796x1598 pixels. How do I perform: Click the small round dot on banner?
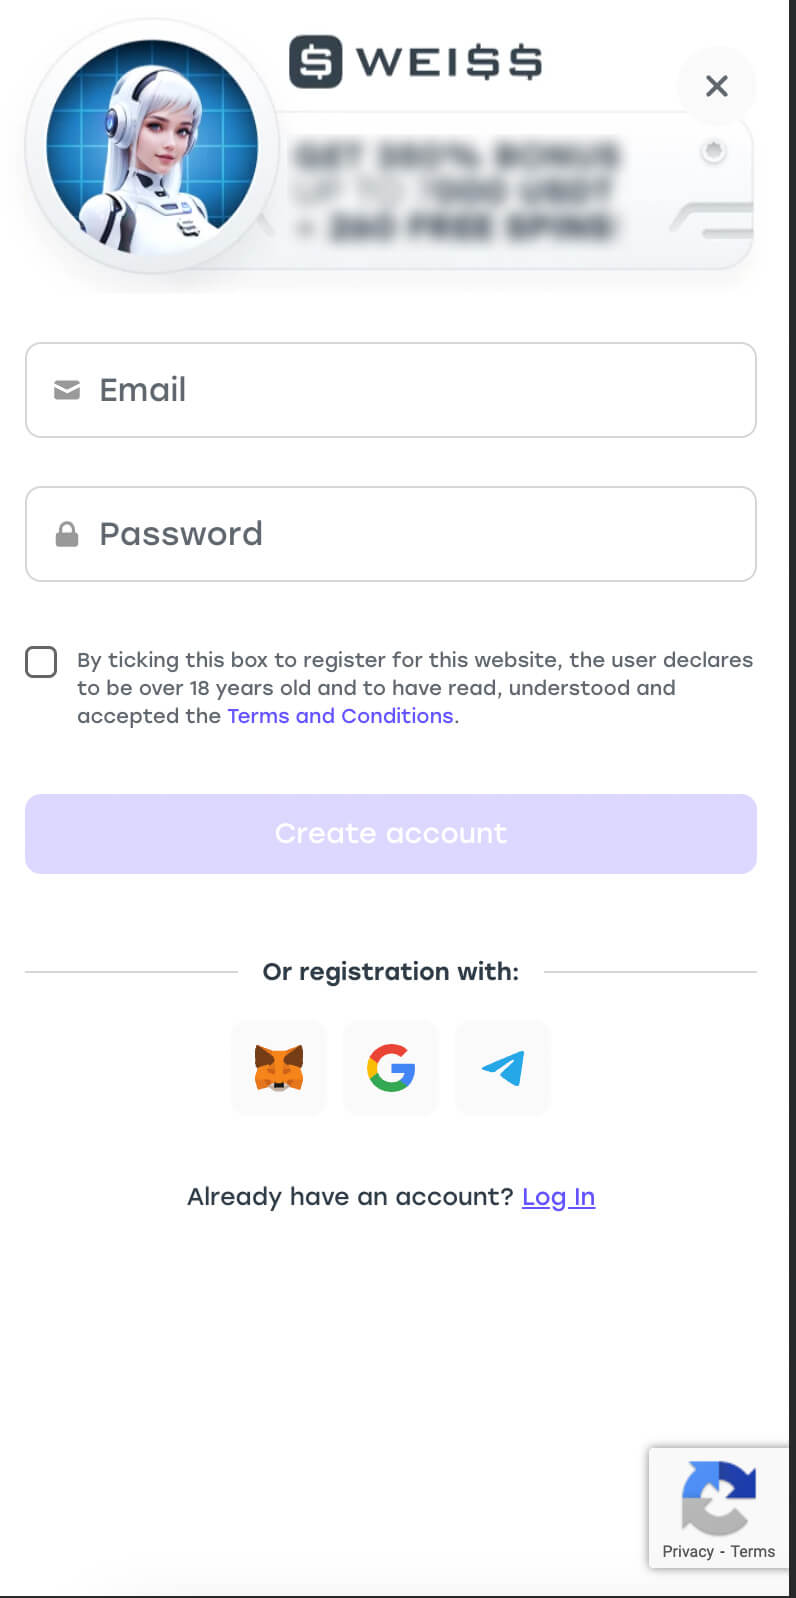[713, 152]
